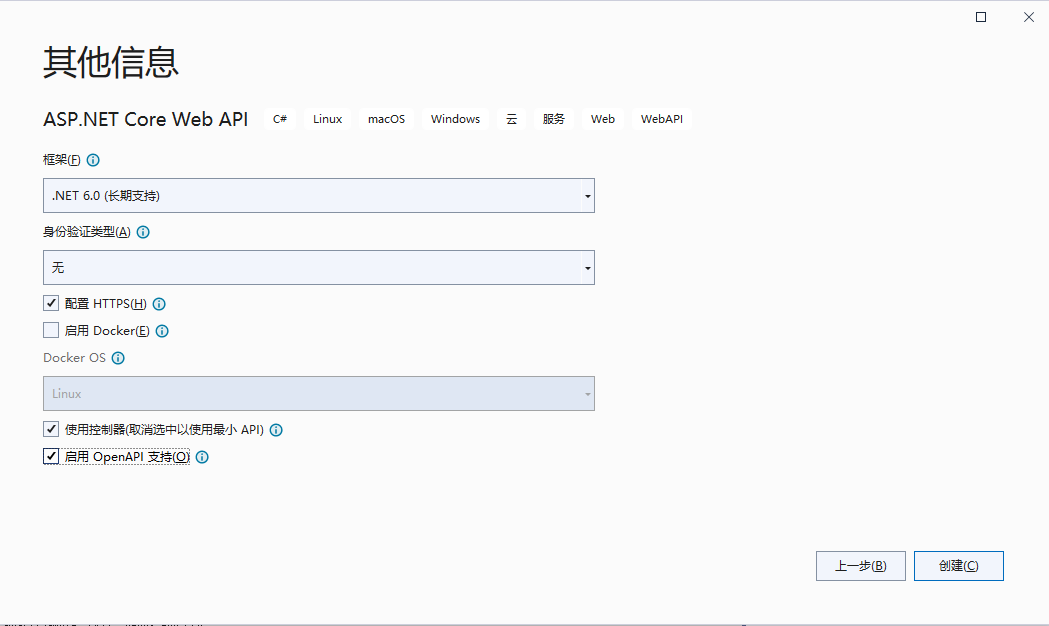This screenshot has width=1049, height=626.
Task: Click the 身份验证类型(A) label
Action: pyautogui.click(x=86, y=232)
